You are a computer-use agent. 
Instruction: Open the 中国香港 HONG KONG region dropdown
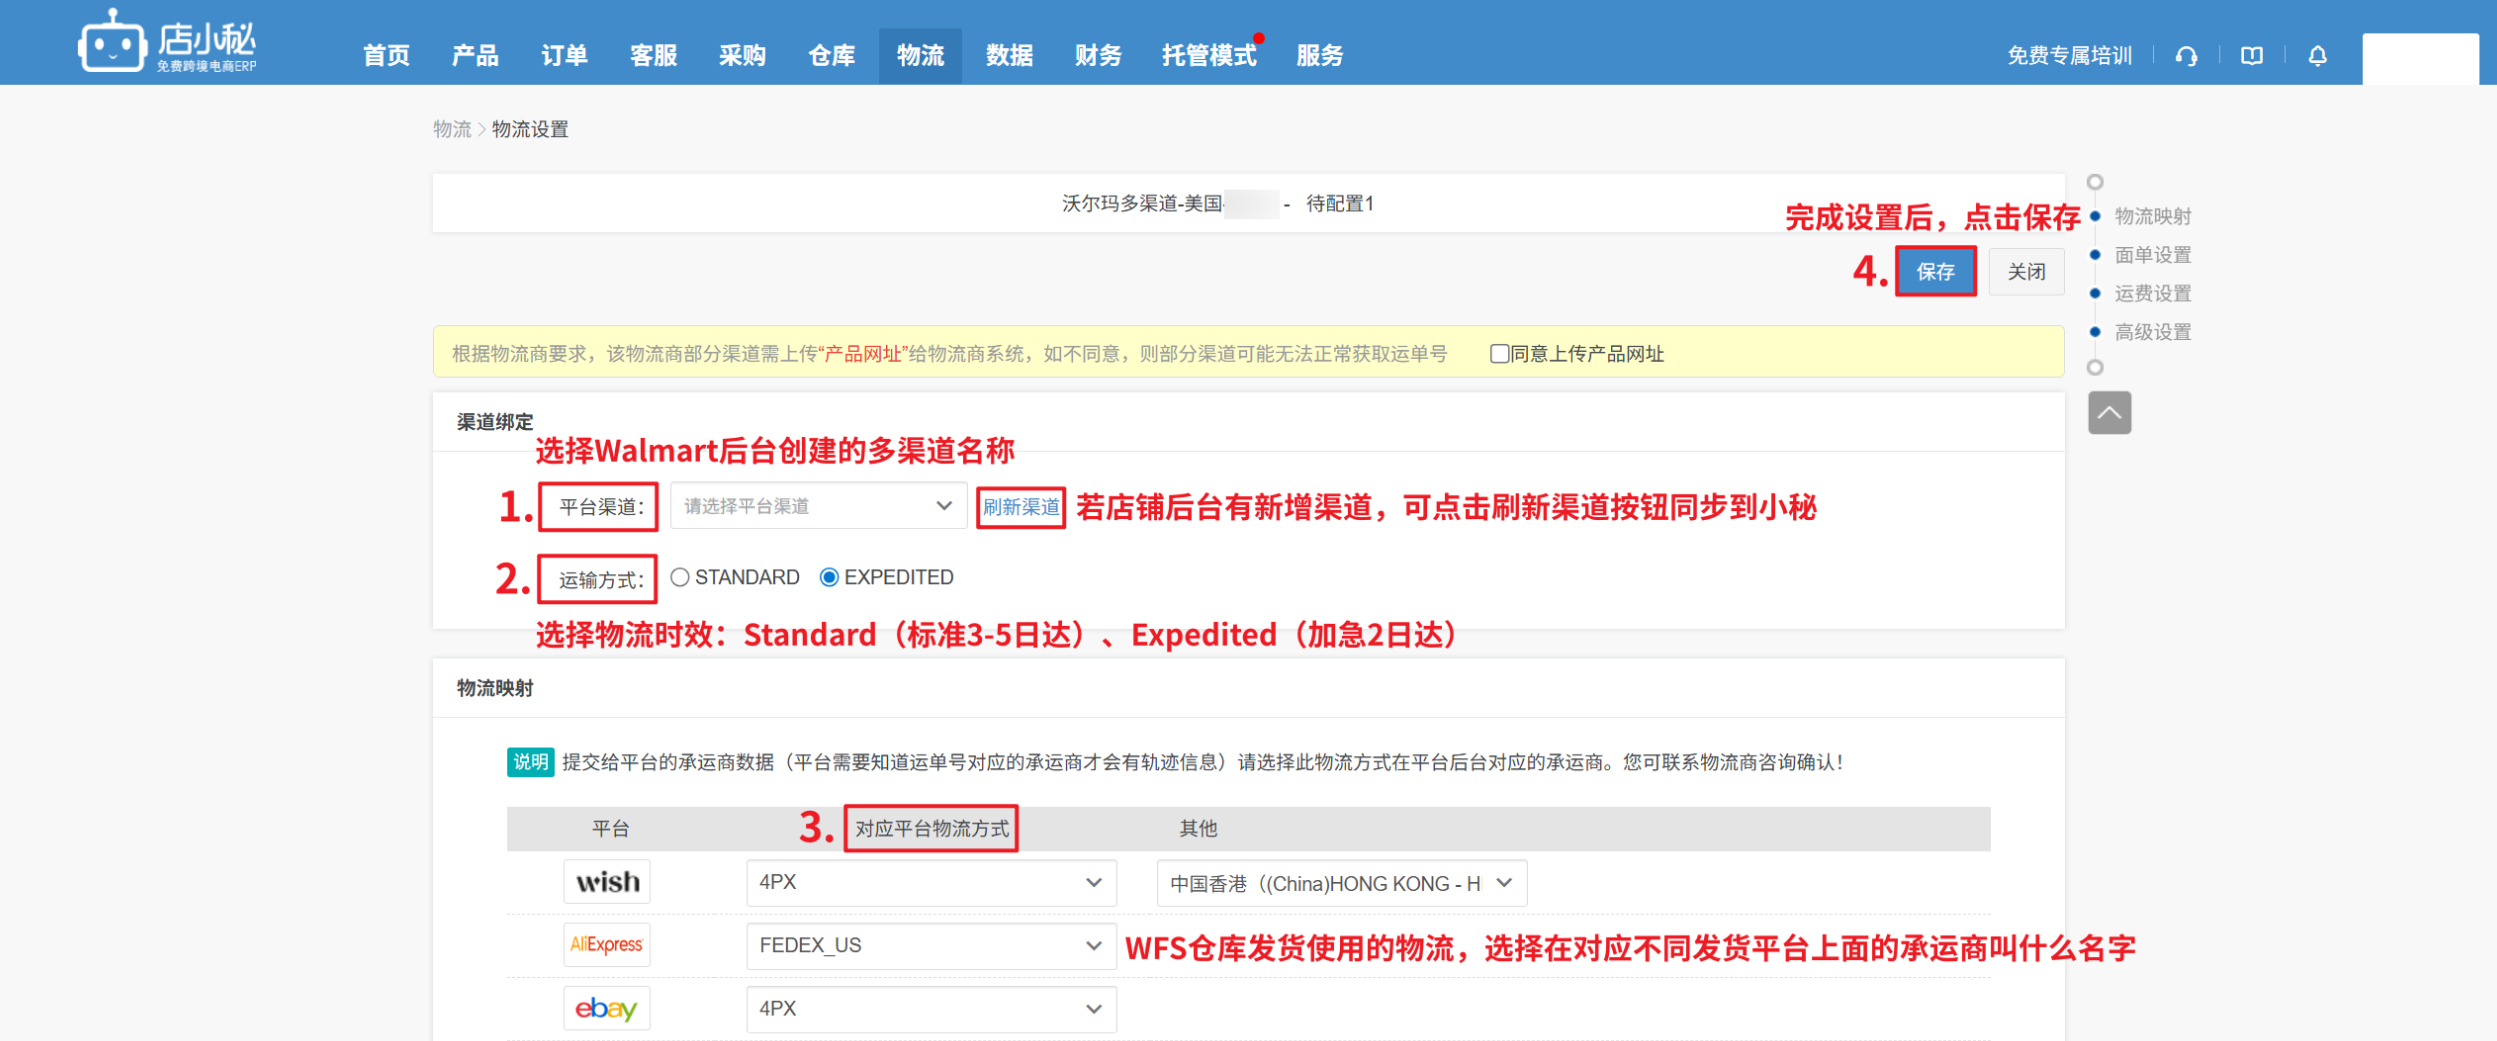click(1340, 883)
